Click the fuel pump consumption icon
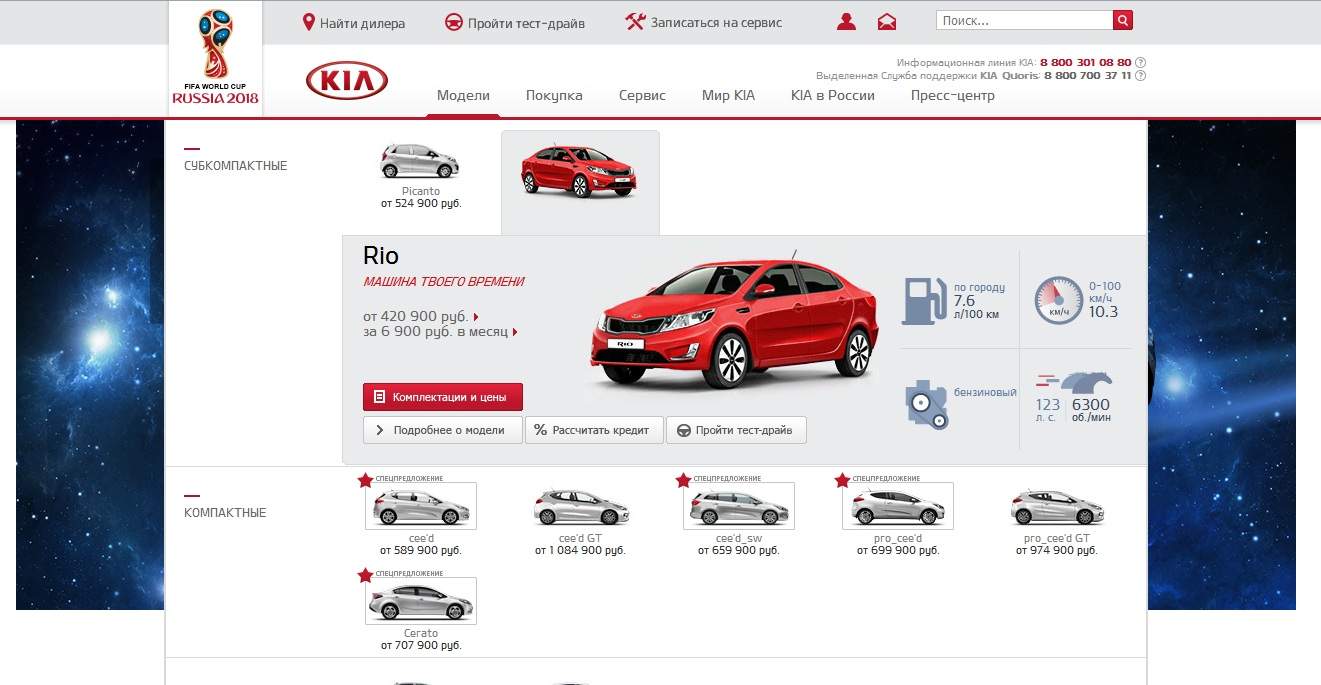 pos(924,301)
